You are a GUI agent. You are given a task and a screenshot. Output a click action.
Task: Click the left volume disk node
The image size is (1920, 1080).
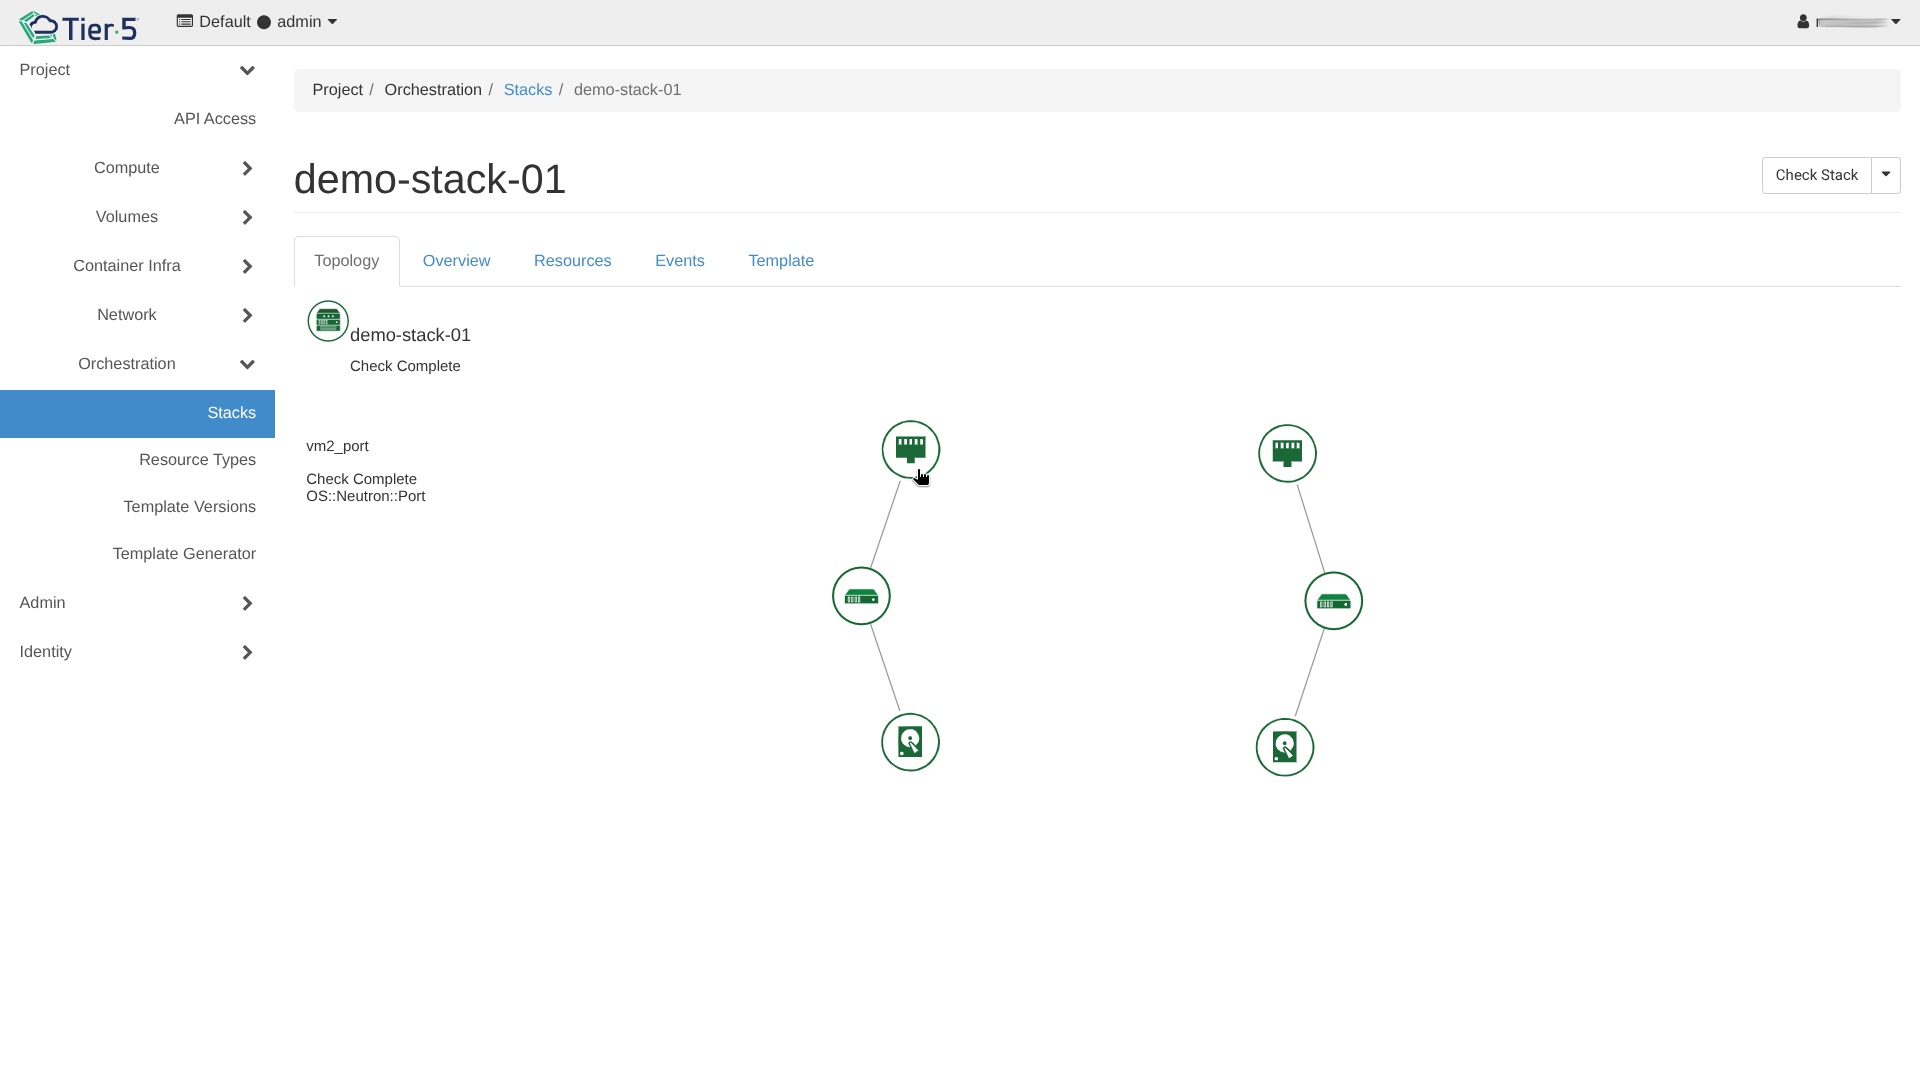tap(910, 742)
